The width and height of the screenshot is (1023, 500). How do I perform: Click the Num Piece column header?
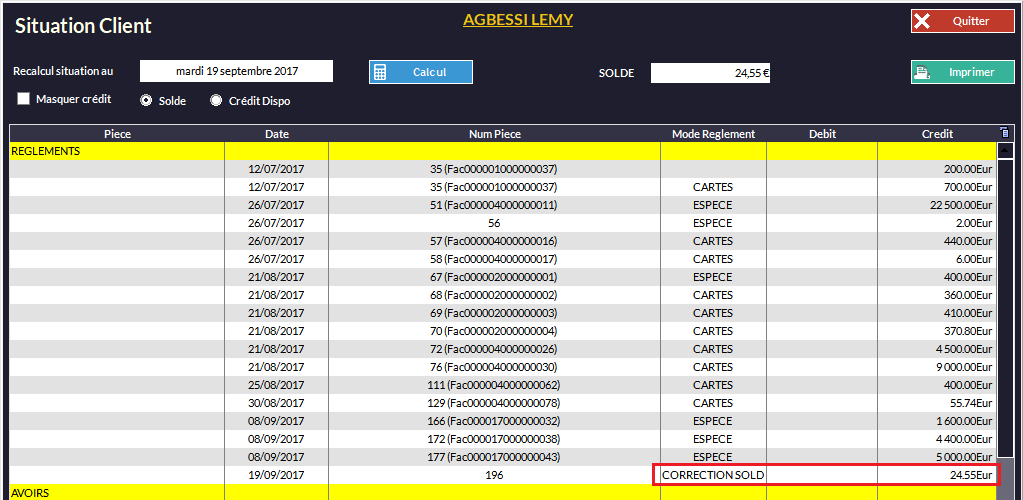[x=494, y=134]
